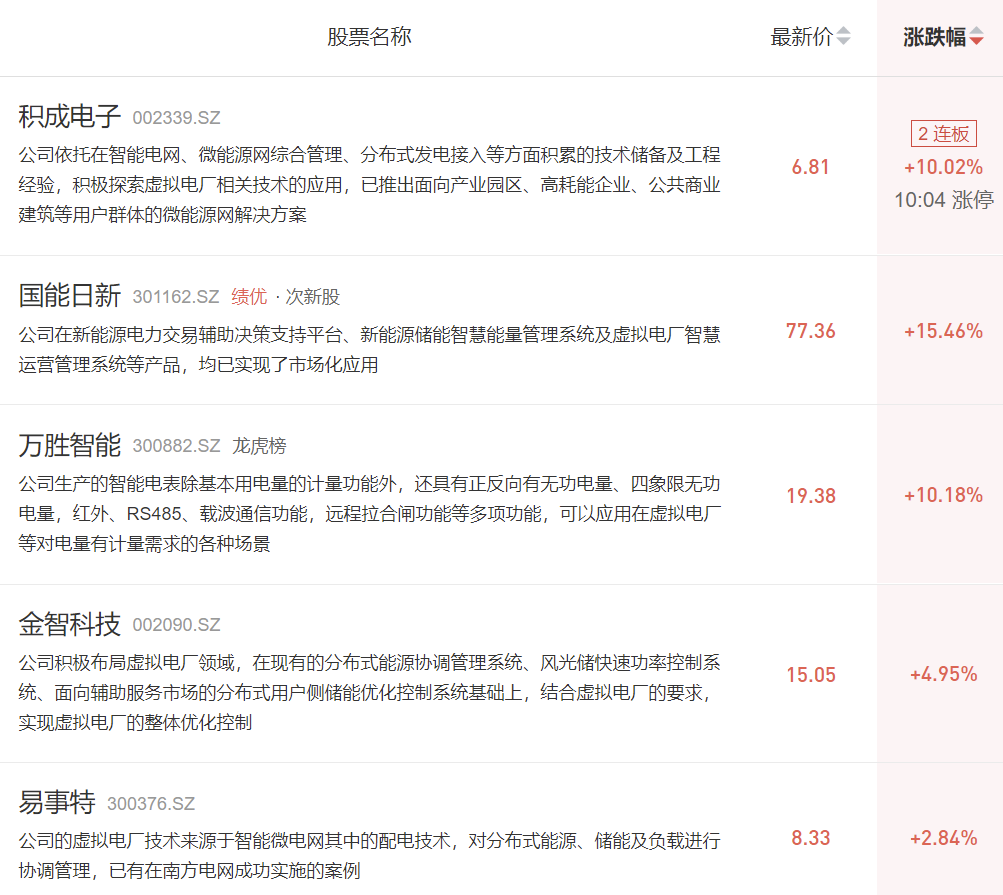This screenshot has width=1003, height=895.
Task: Click the 次新股 tag
Action: 312,297
